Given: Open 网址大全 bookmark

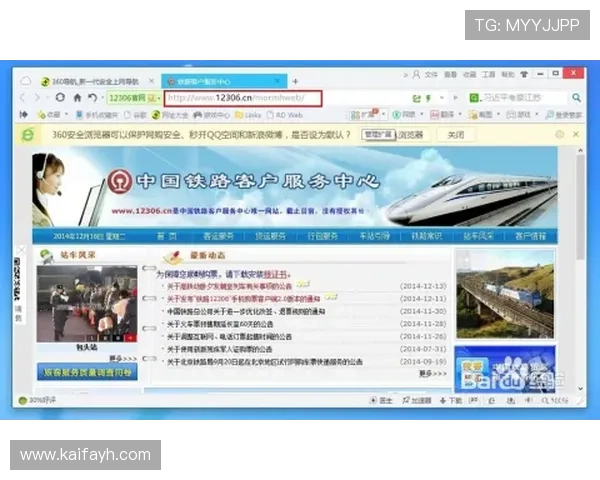Looking at the screenshot, I should pos(170,115).
